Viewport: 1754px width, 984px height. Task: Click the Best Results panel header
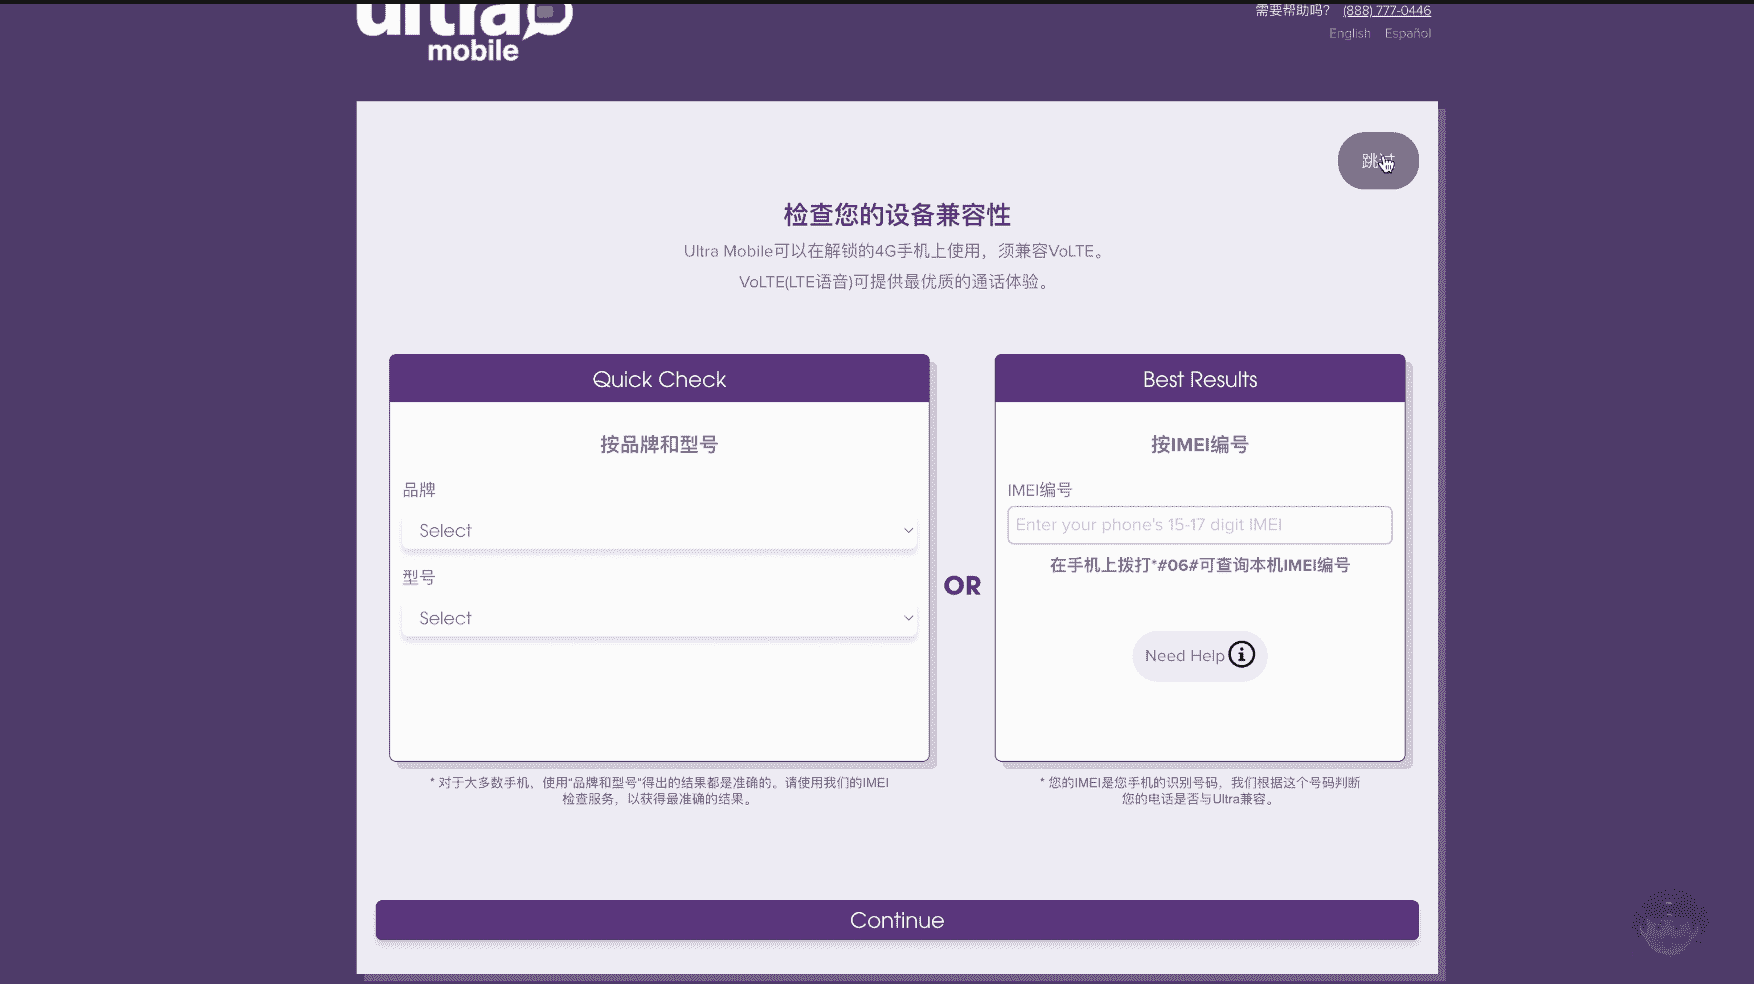1199,379
